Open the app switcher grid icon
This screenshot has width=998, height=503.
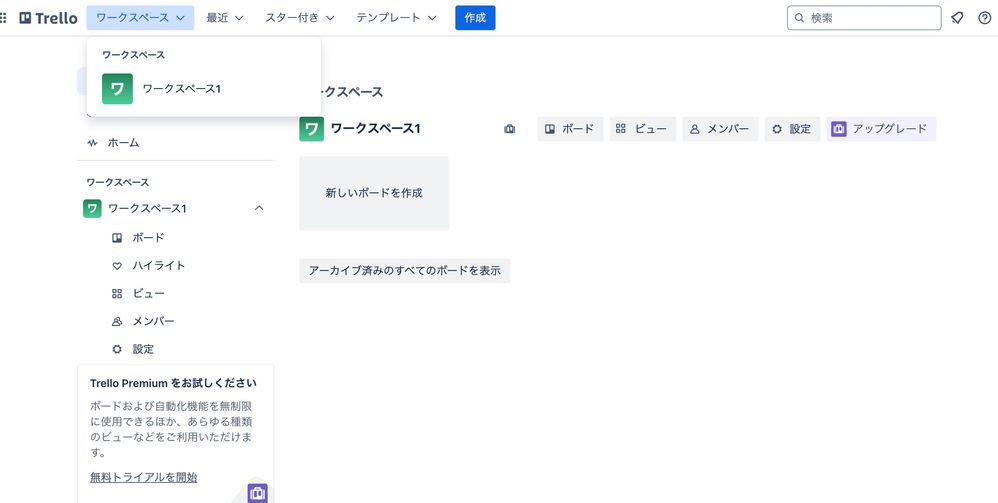3,18
